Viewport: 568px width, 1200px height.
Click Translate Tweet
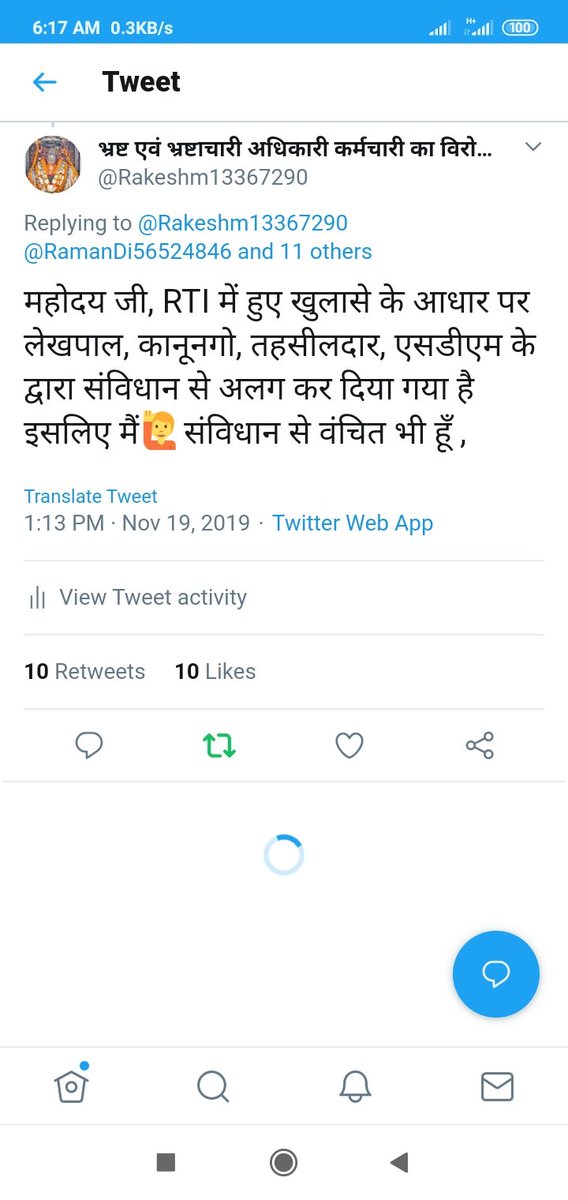coord(91,496)
